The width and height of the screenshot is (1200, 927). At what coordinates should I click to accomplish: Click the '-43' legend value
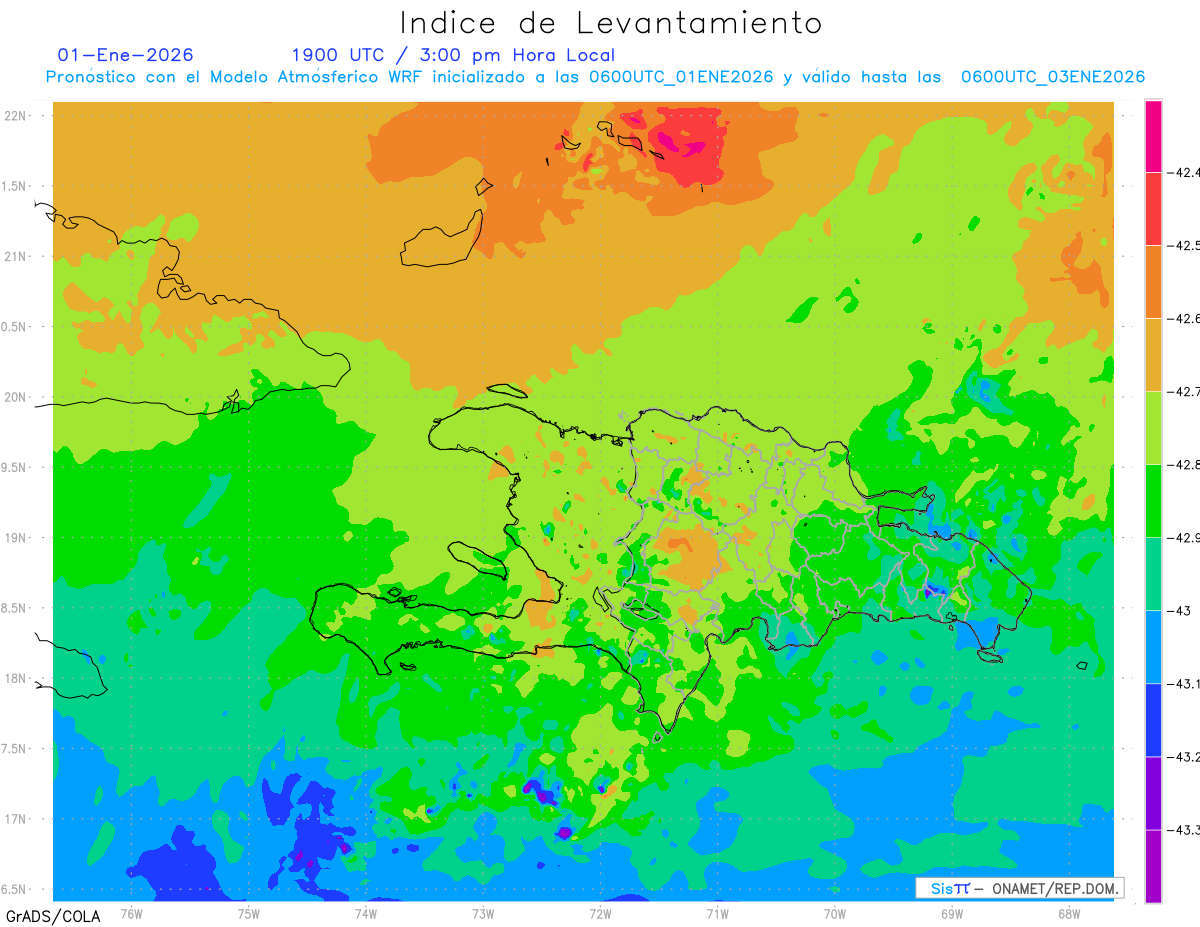(1178, 610)
